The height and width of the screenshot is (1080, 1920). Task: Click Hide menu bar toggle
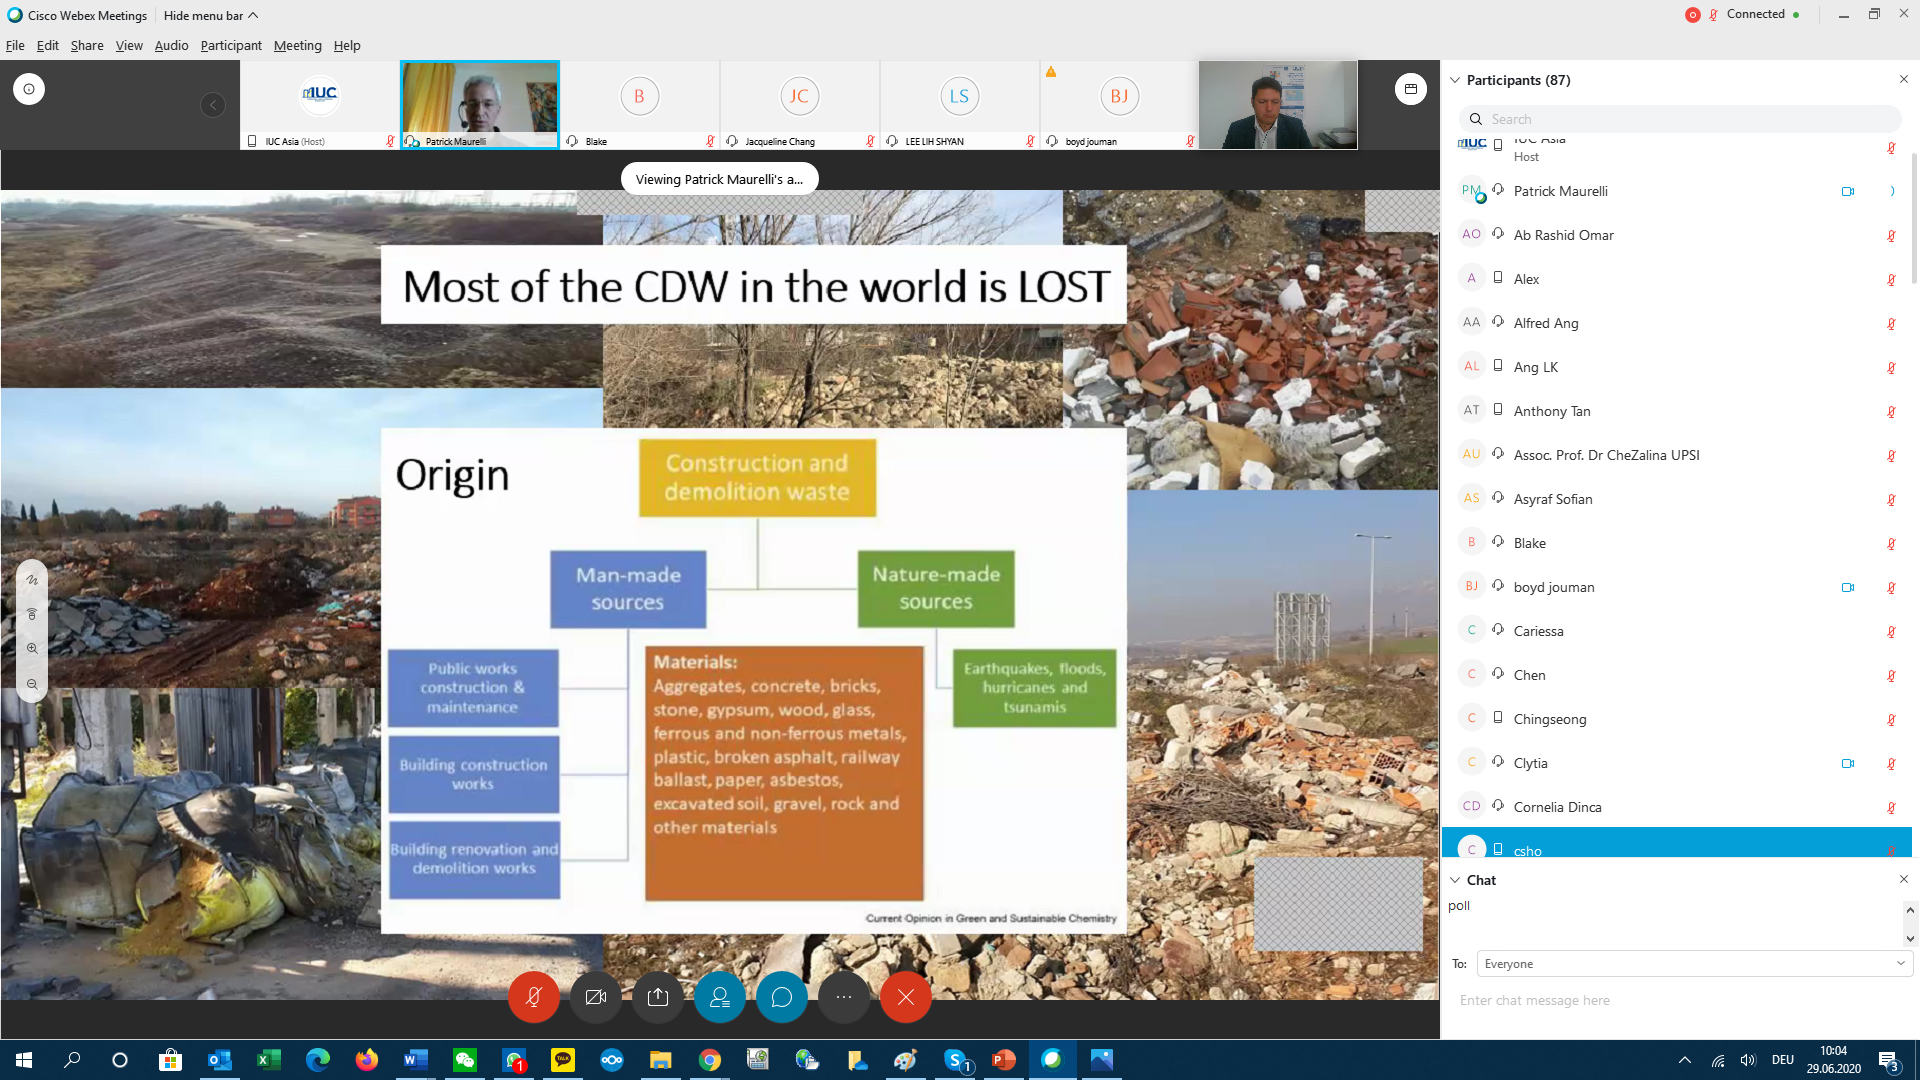click(210, 15)
